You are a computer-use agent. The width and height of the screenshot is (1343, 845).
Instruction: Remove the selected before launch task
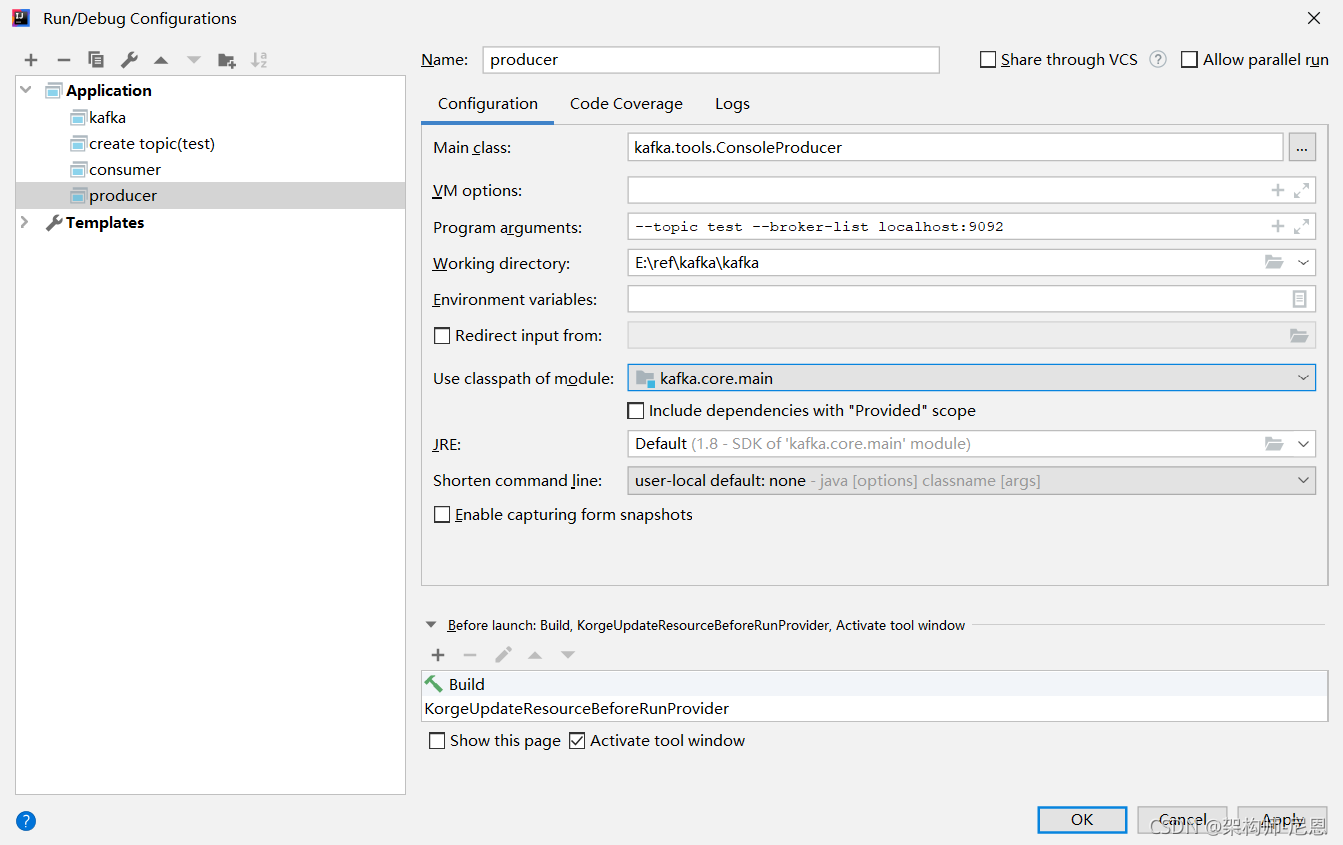pos(470,655)
